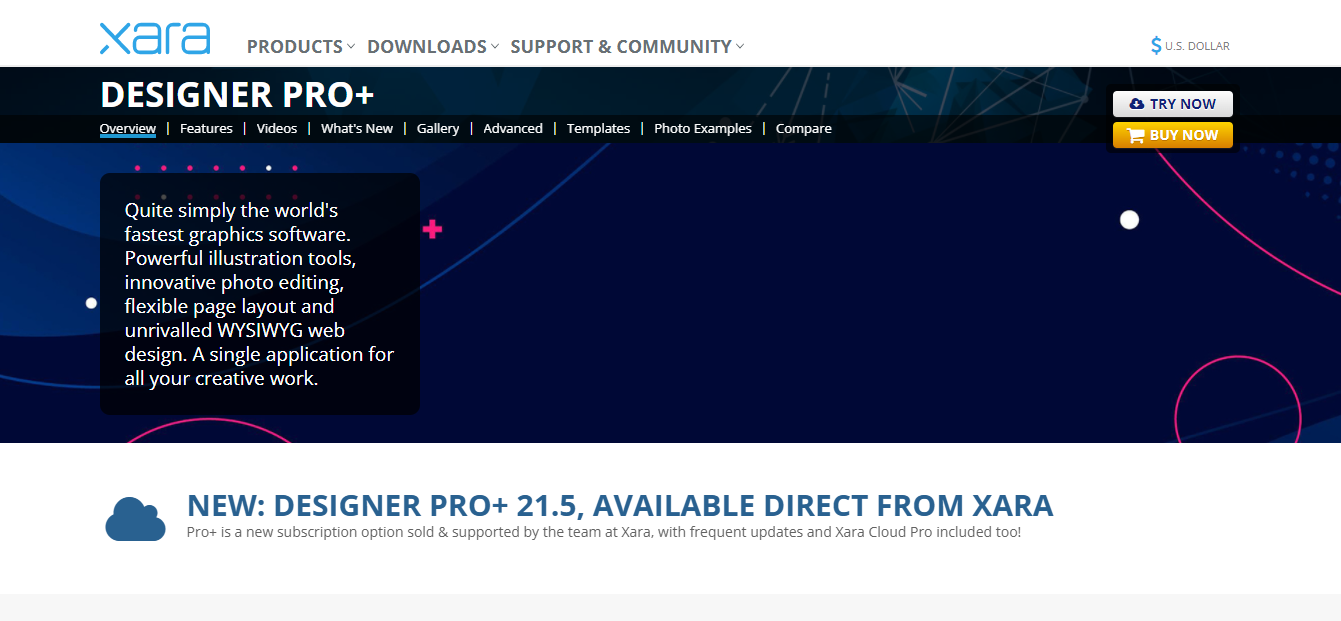Click the TRY NOW button

pos(1173,104)
